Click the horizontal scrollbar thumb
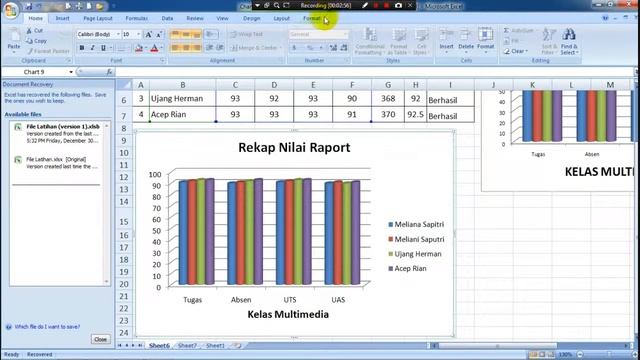Viewport: 640px width, 360px height. (497, 346)
